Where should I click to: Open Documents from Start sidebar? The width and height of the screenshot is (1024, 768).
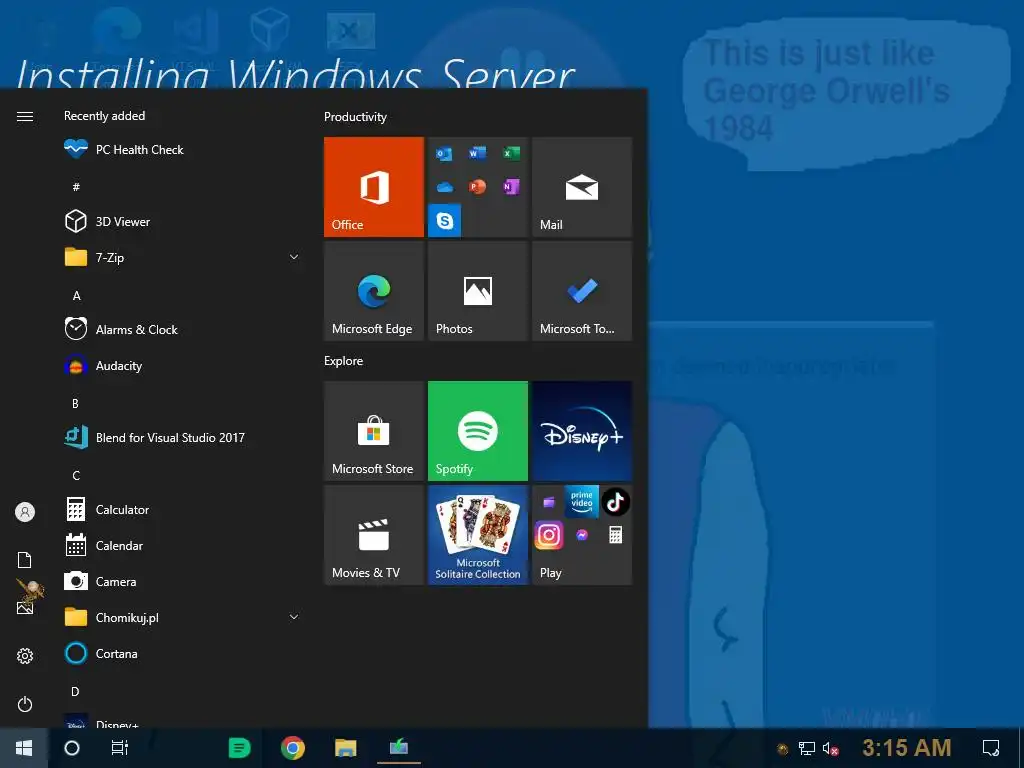point(25,560)
